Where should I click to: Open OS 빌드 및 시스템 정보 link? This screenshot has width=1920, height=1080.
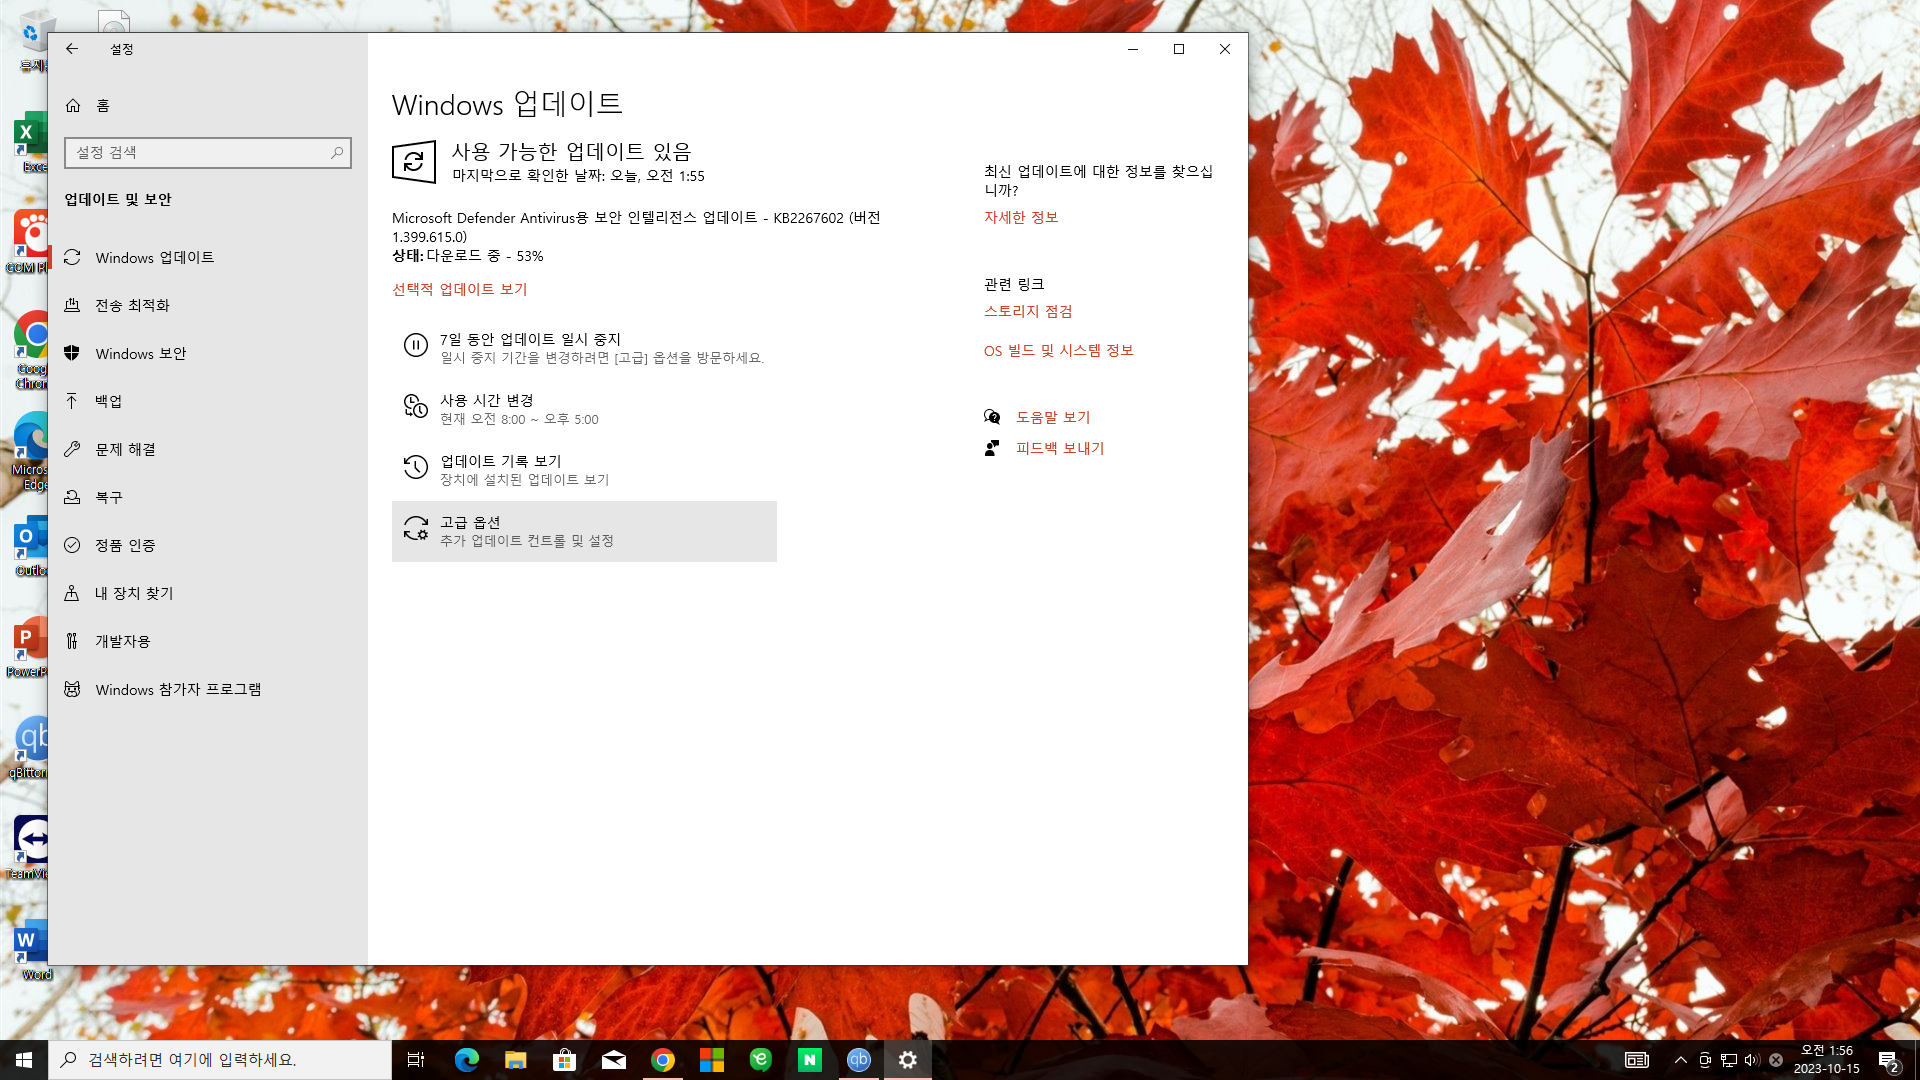click(x=1058, y=350)
